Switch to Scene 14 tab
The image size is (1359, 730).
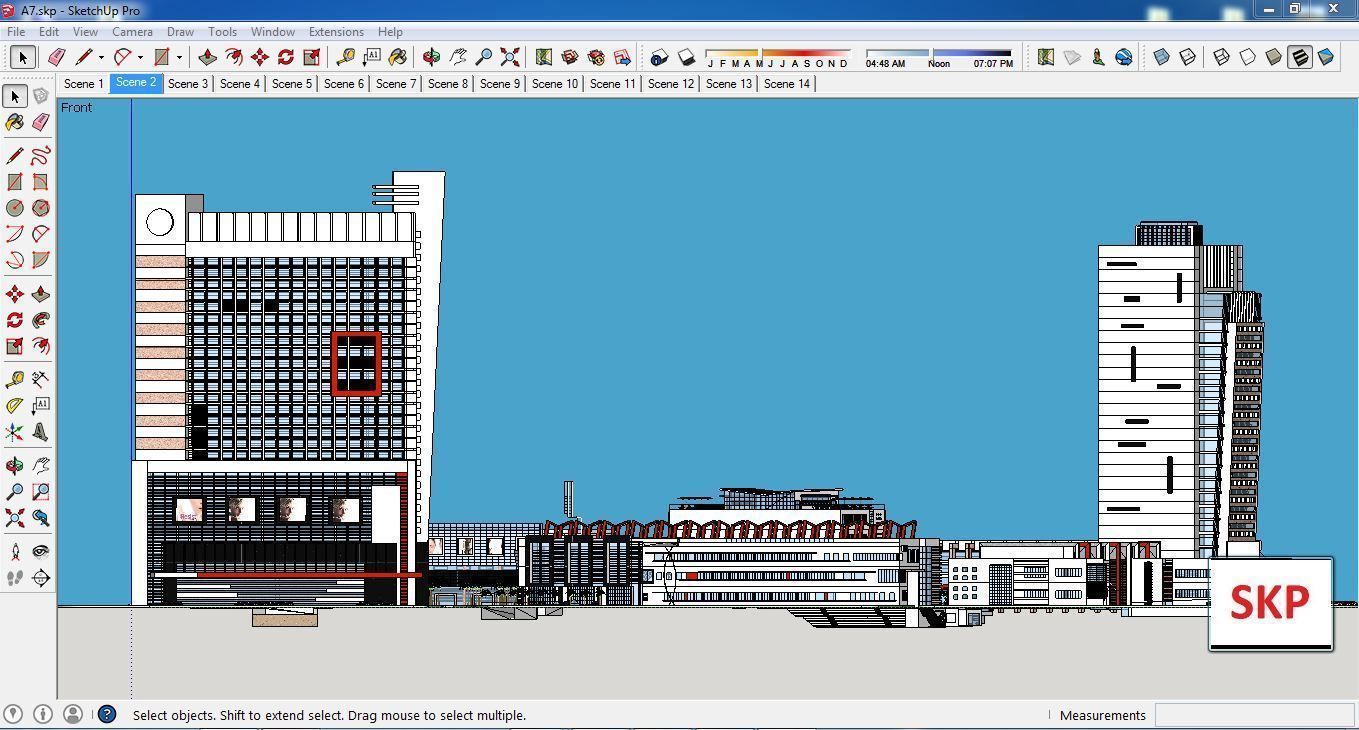point(787,84)
